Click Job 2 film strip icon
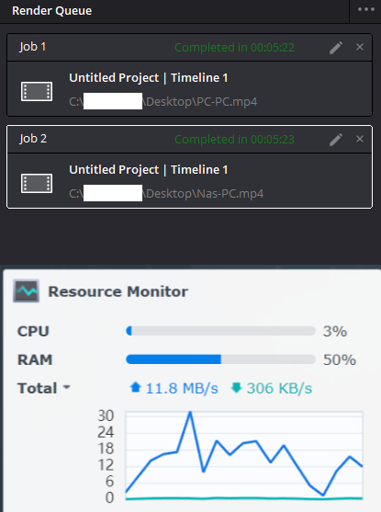 pos(37,183)
